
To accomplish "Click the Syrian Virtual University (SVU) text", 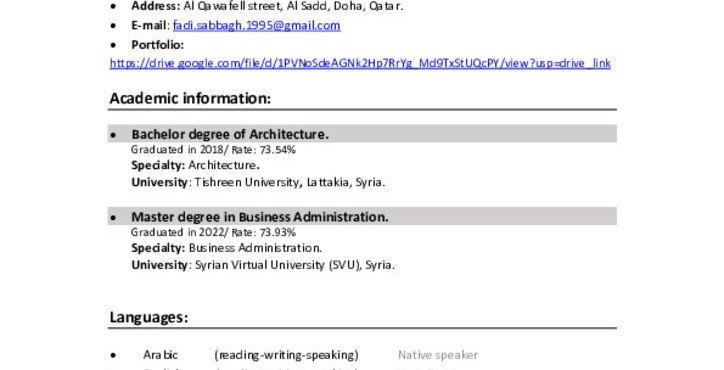I will point(278,265).
